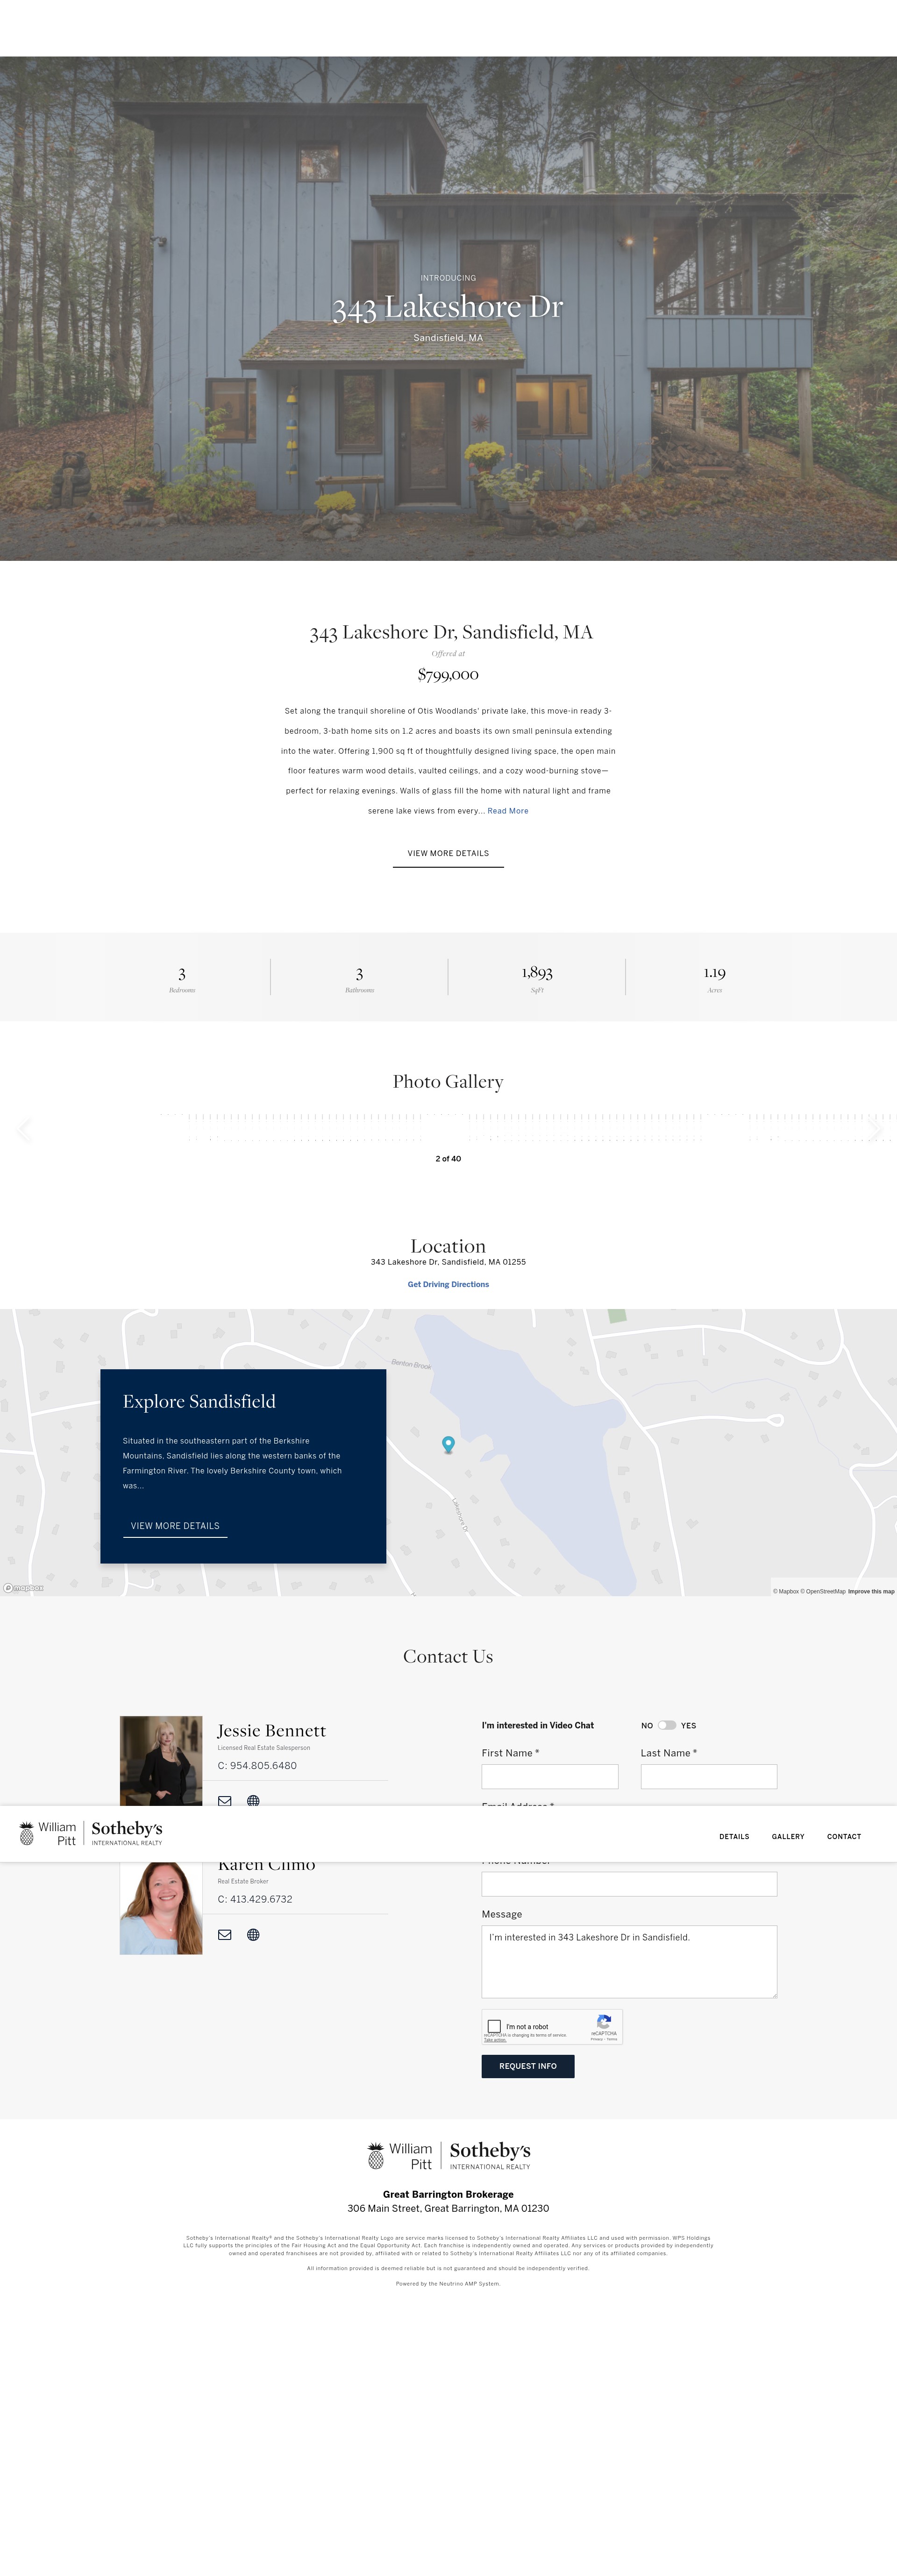
Task: Click the $799,000 price text
Action: click(x=448, y=675)
